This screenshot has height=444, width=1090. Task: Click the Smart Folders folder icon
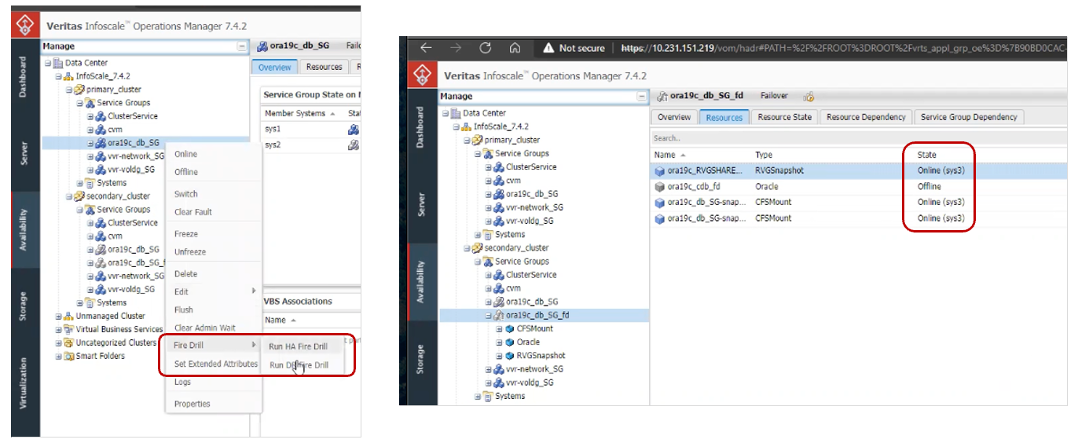click(x=68, y=356)
